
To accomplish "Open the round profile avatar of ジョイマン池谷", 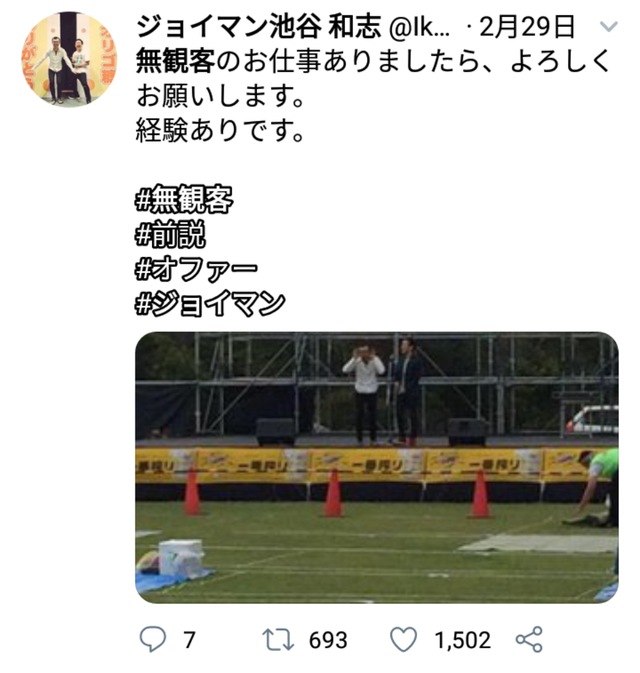I will (69, 60).
